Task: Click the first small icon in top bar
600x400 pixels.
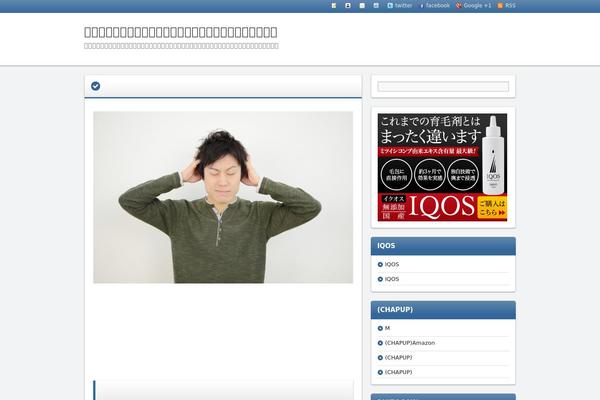Action: (x=334, y=5)
